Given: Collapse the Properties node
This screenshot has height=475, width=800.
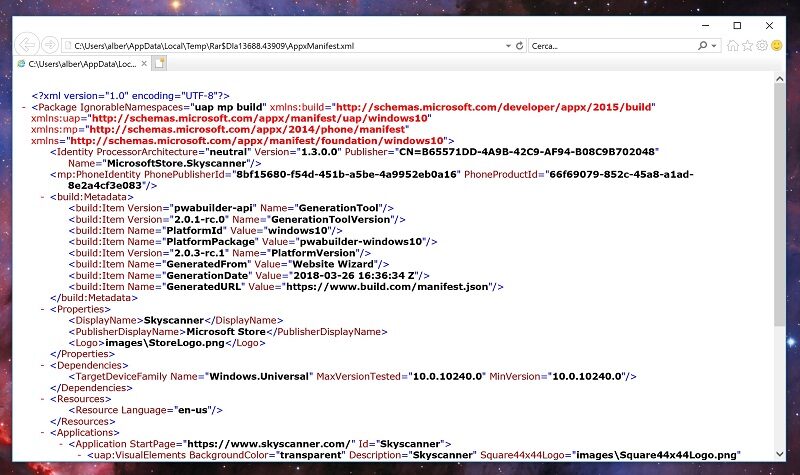Looking at the screenshot, I should click(x=42, y=309).
